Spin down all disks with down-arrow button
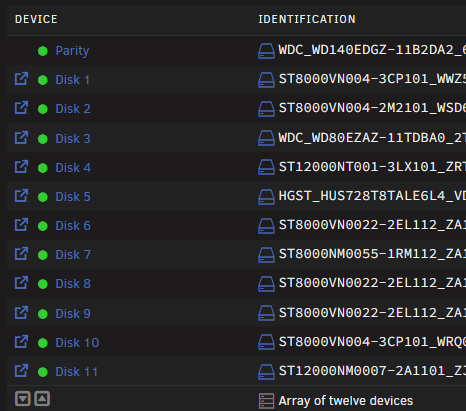The height and width of the screenshot is (411, 466). pyautogui.click(x=23, y=399)
